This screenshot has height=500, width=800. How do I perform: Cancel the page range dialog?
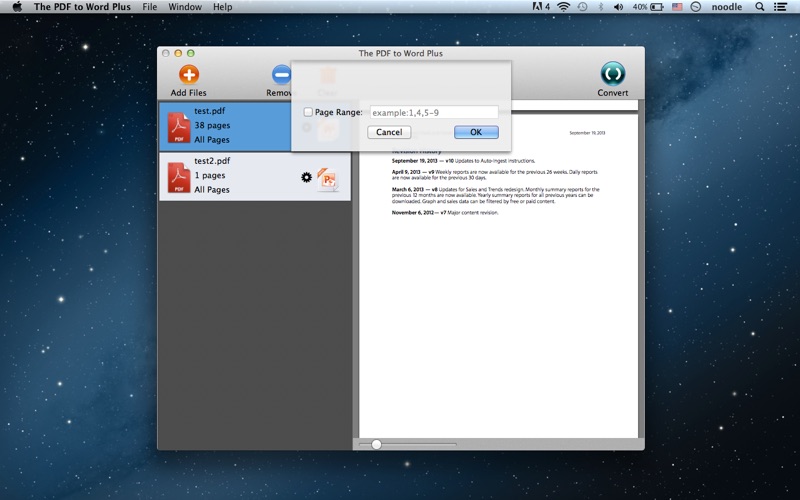389,132
